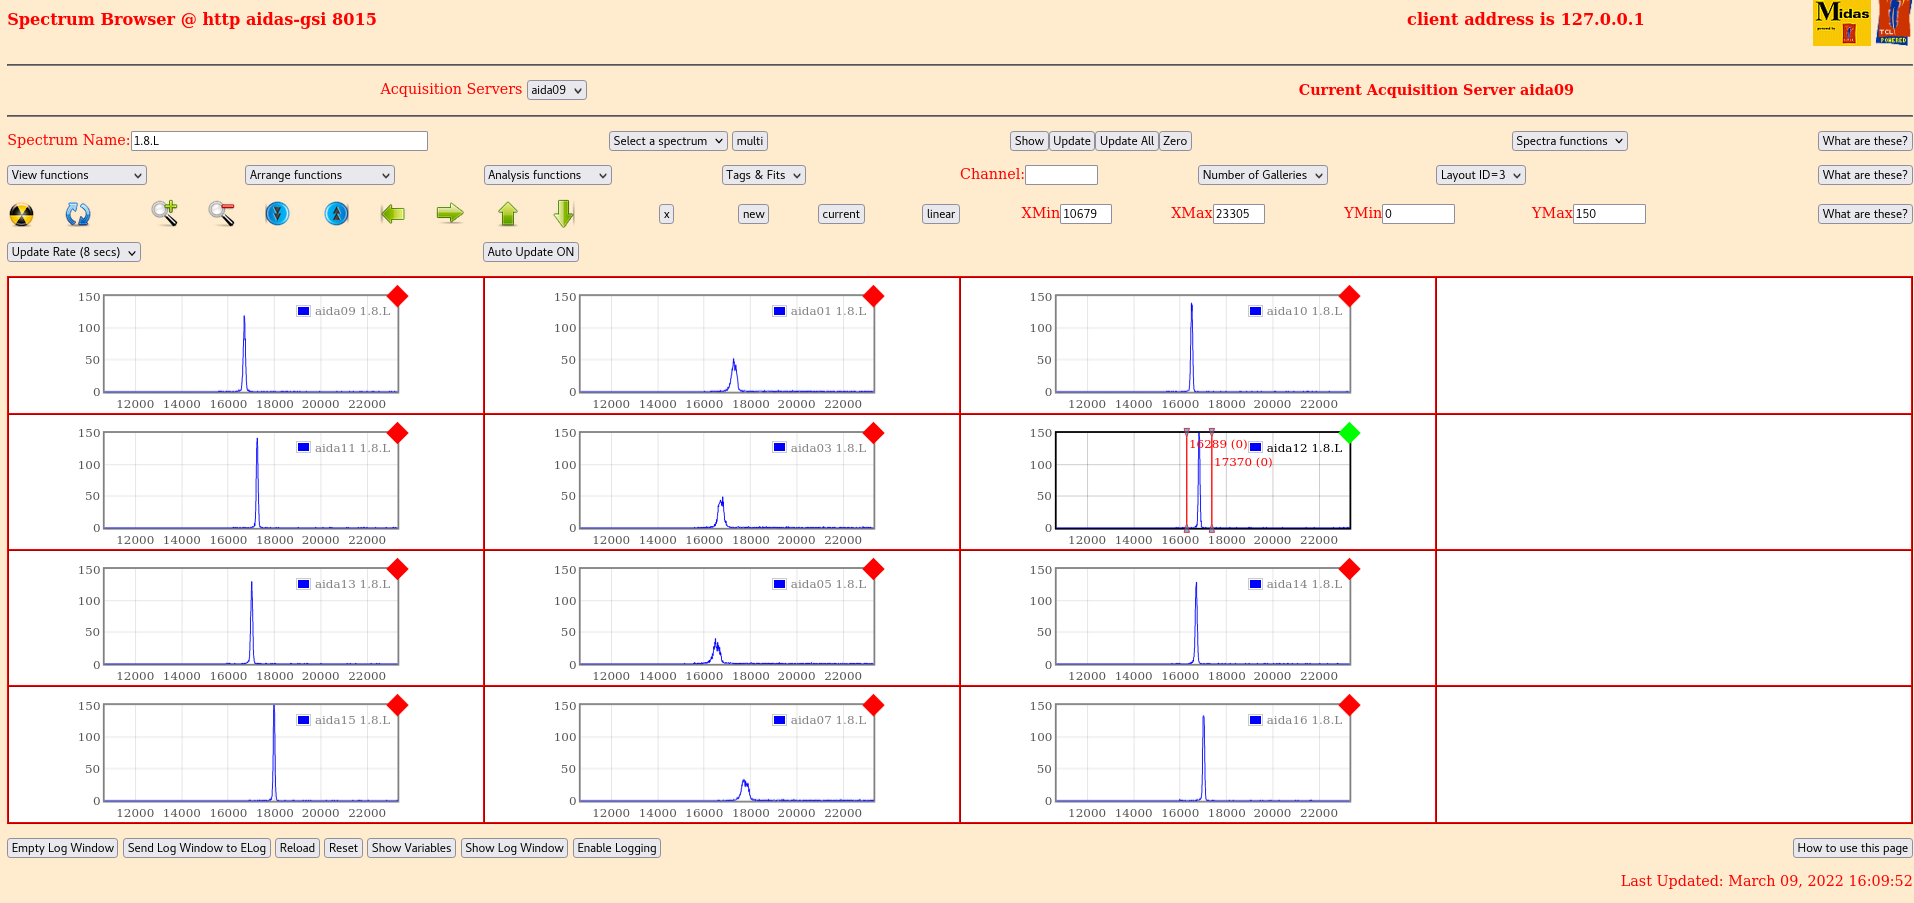1914x903 pixels.
Task: Click the blue refresh arrows icon
Action: [78, 214]
